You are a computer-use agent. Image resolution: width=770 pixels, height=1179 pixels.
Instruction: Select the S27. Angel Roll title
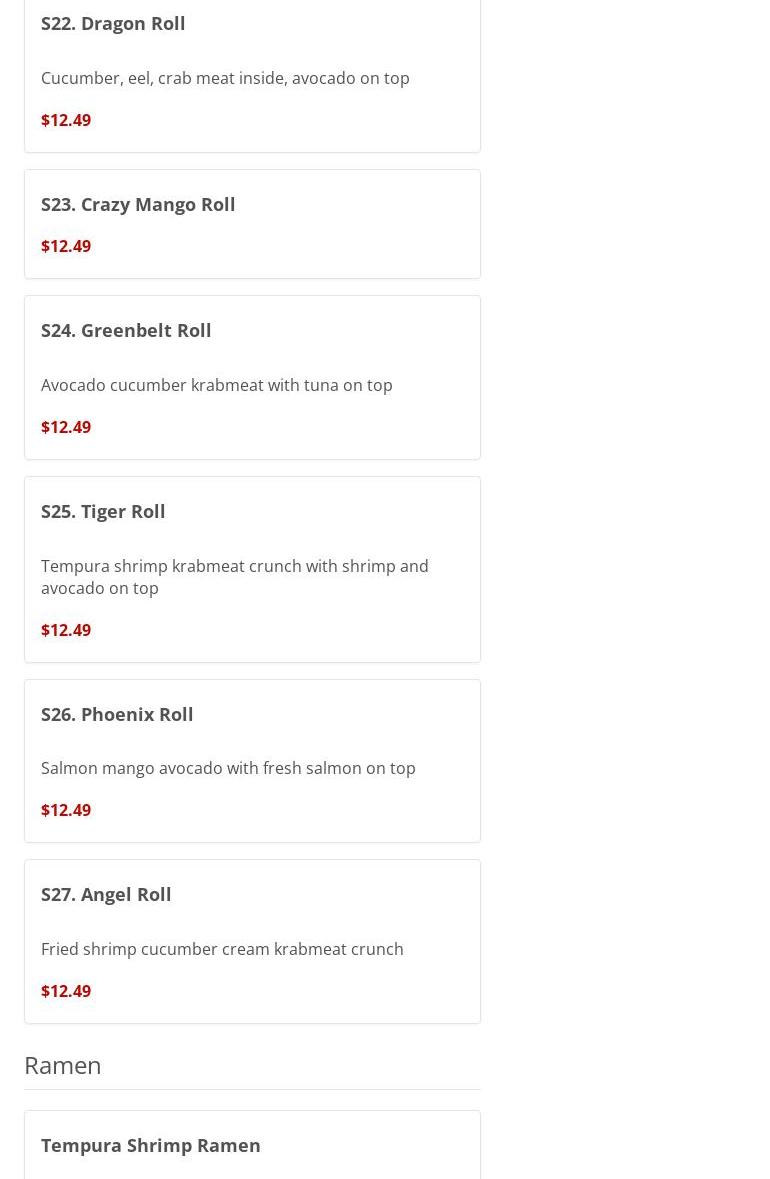[106, 894]
